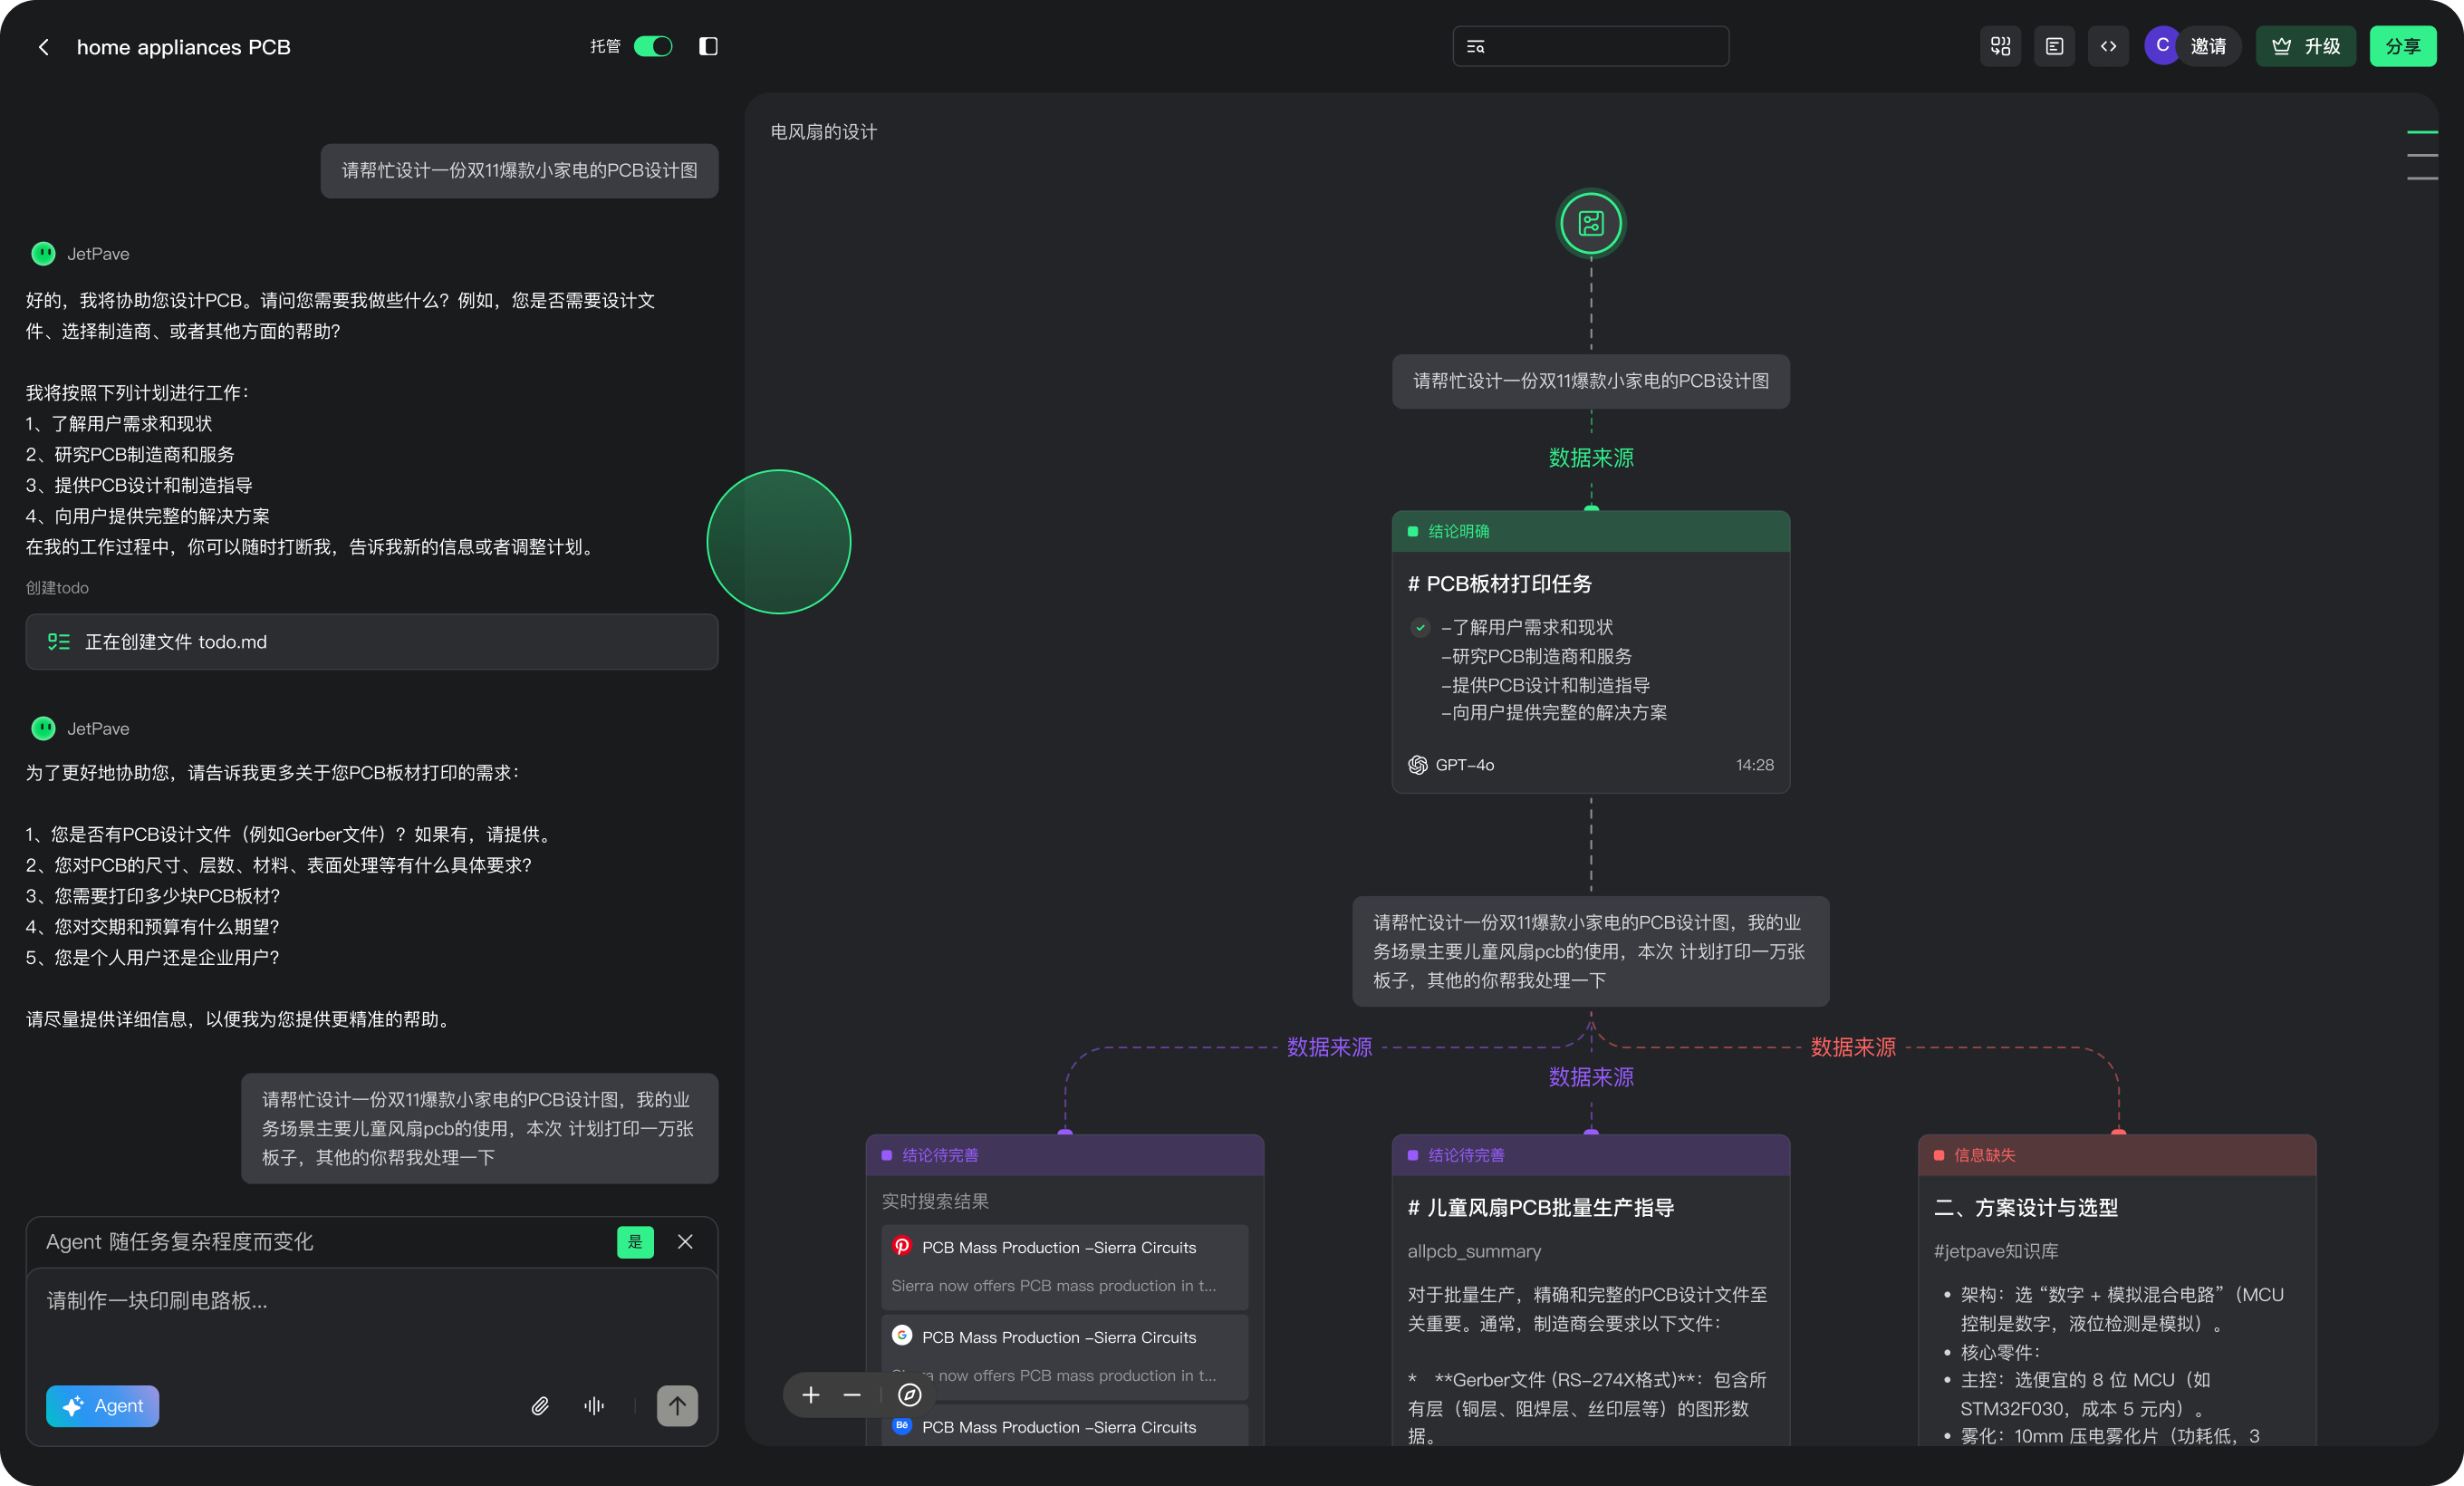Click the 分享 share button
Viewport: 2464px width, 1486px height.
click(2404, 46)
